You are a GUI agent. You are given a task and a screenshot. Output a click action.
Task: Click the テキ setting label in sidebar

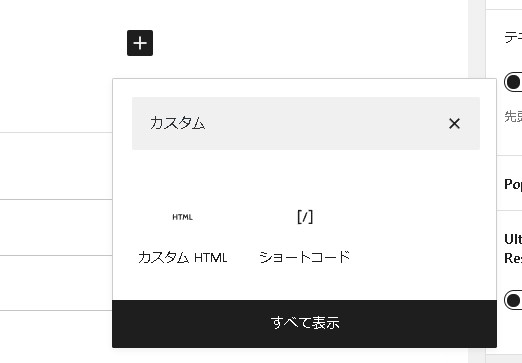(513, 37)
